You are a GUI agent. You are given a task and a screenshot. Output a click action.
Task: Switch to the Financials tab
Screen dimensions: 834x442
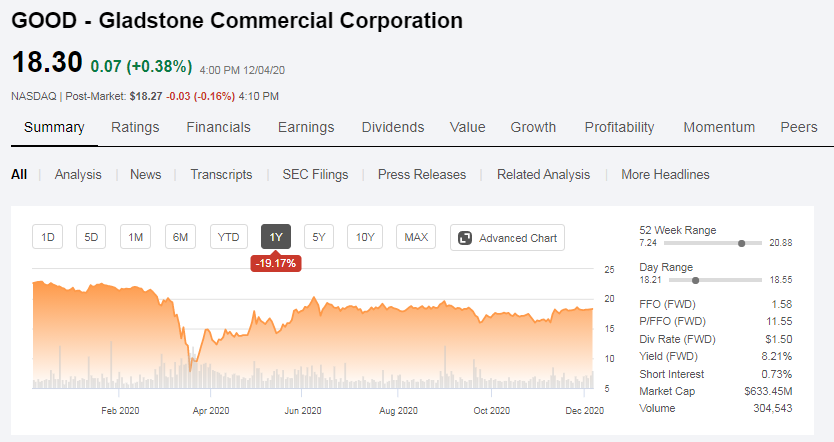tap(218, 127)
